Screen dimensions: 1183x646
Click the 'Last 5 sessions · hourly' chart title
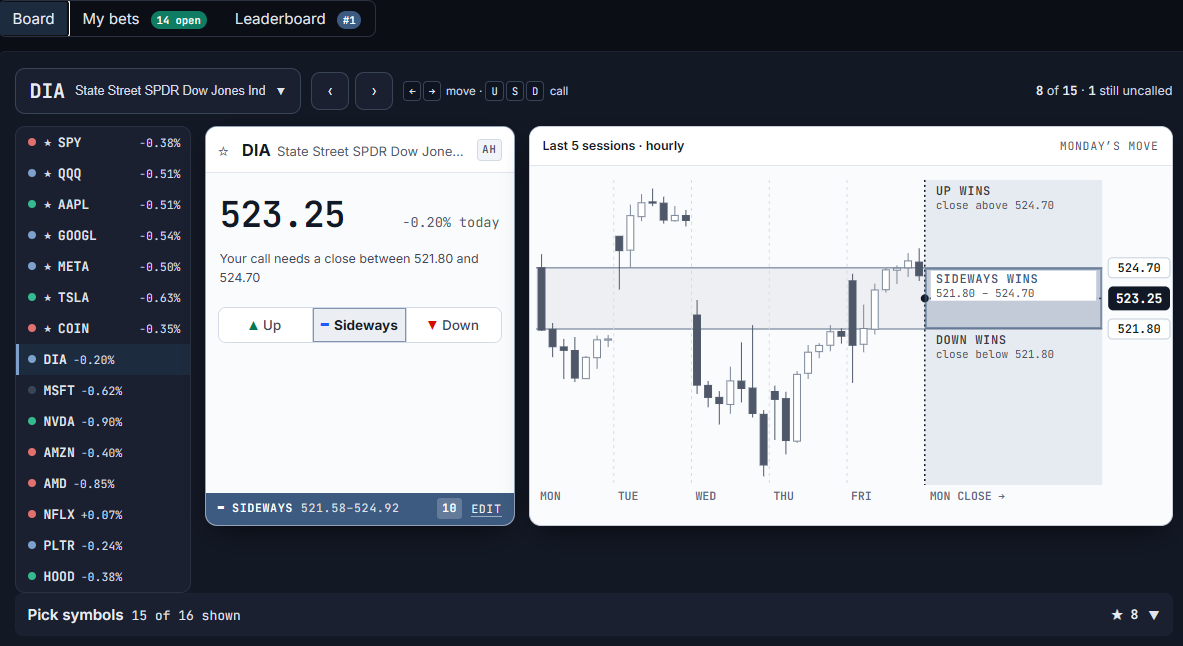(613, 146)
